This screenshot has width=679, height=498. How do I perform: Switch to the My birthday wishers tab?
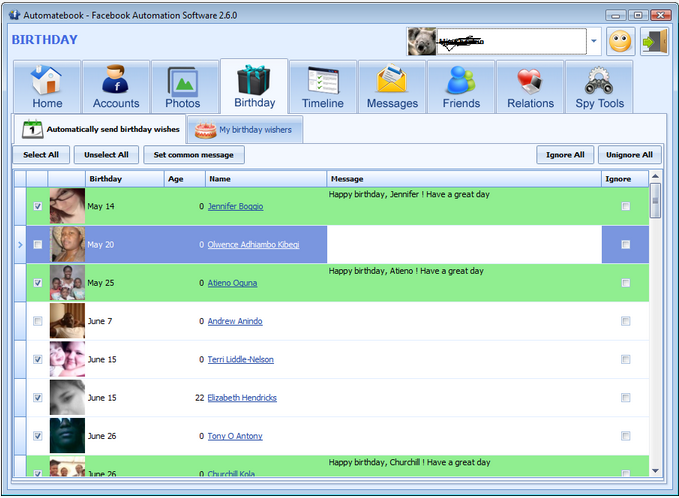[x=245, y=129]
